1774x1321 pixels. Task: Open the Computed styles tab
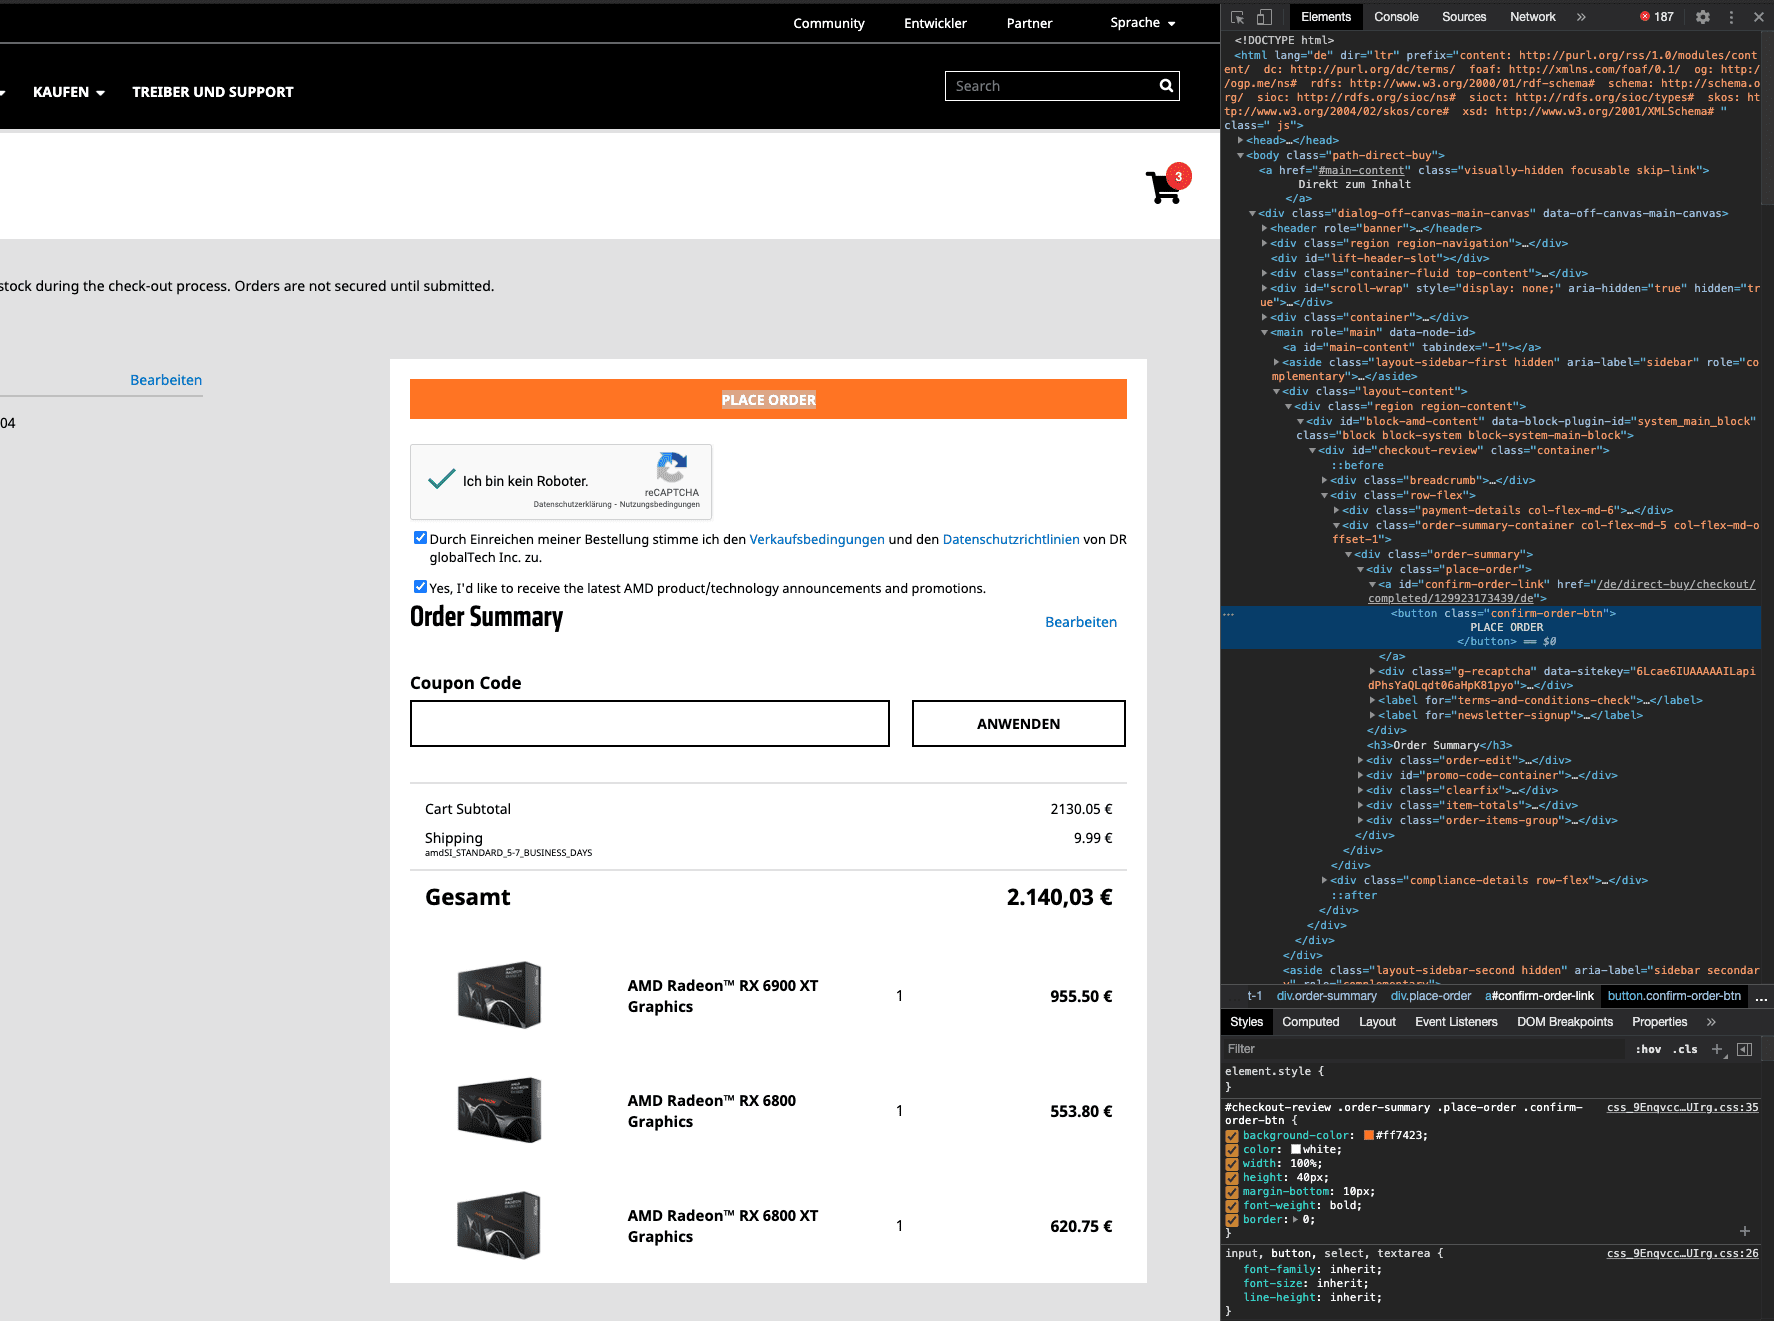[1310, 1022]
